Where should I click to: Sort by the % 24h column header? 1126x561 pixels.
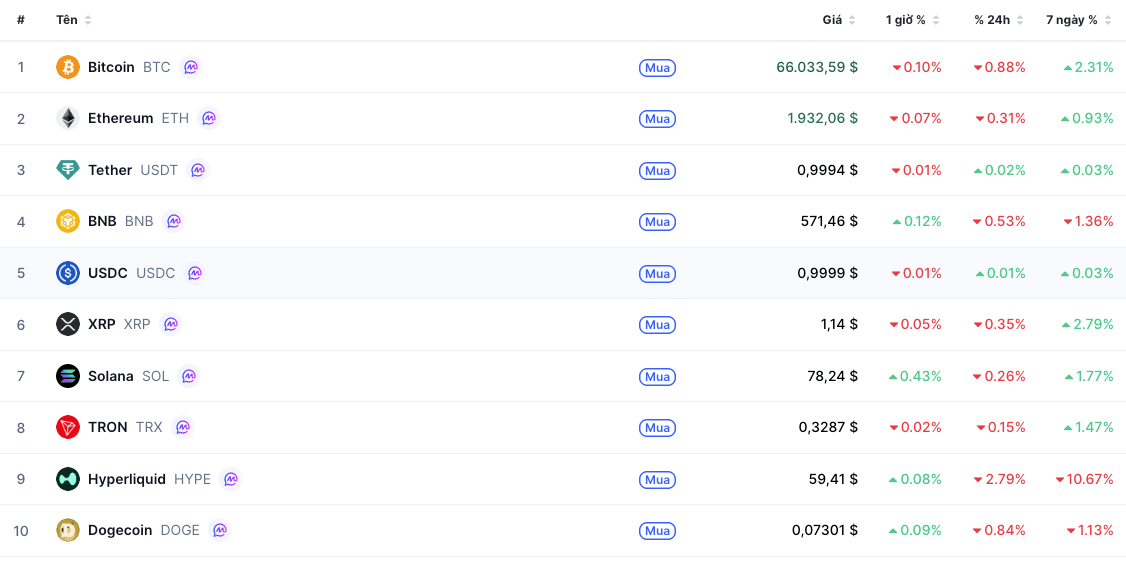click(999, 20)
